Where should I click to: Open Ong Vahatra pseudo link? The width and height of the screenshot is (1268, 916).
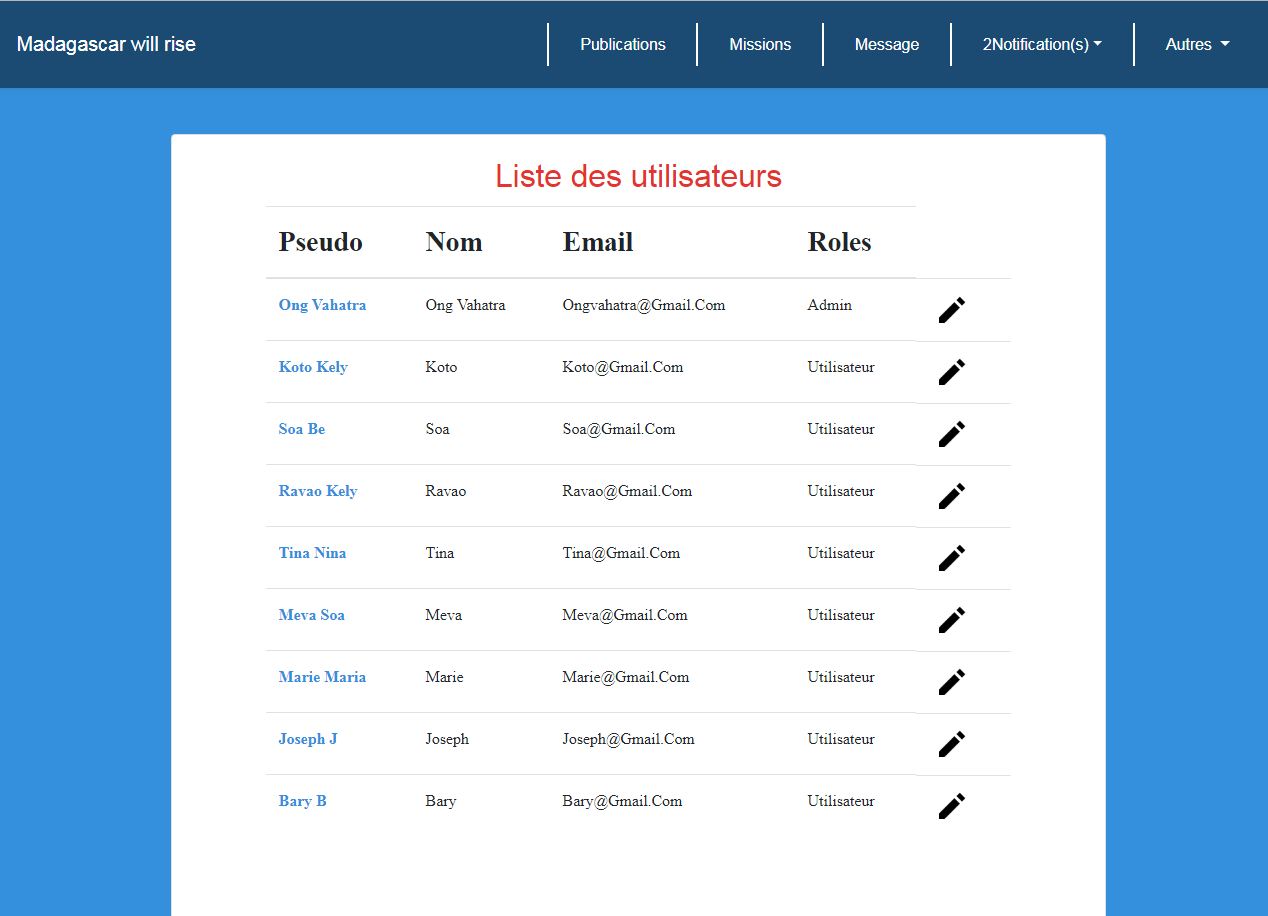pyautogui.click(x=322, y=305)
